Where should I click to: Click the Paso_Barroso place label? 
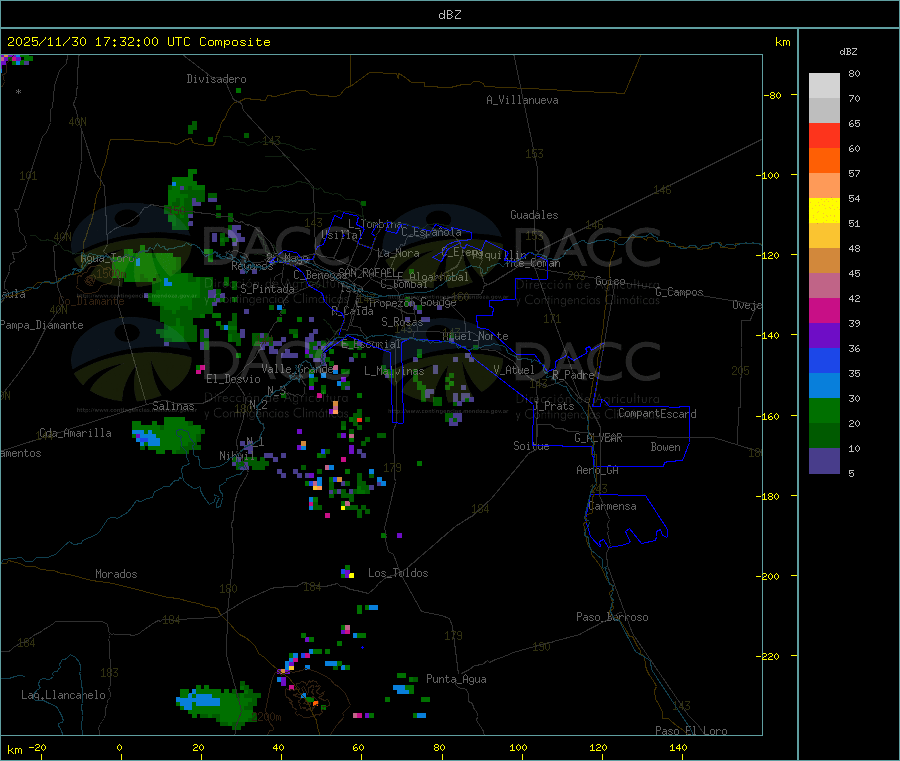point(612,617)
